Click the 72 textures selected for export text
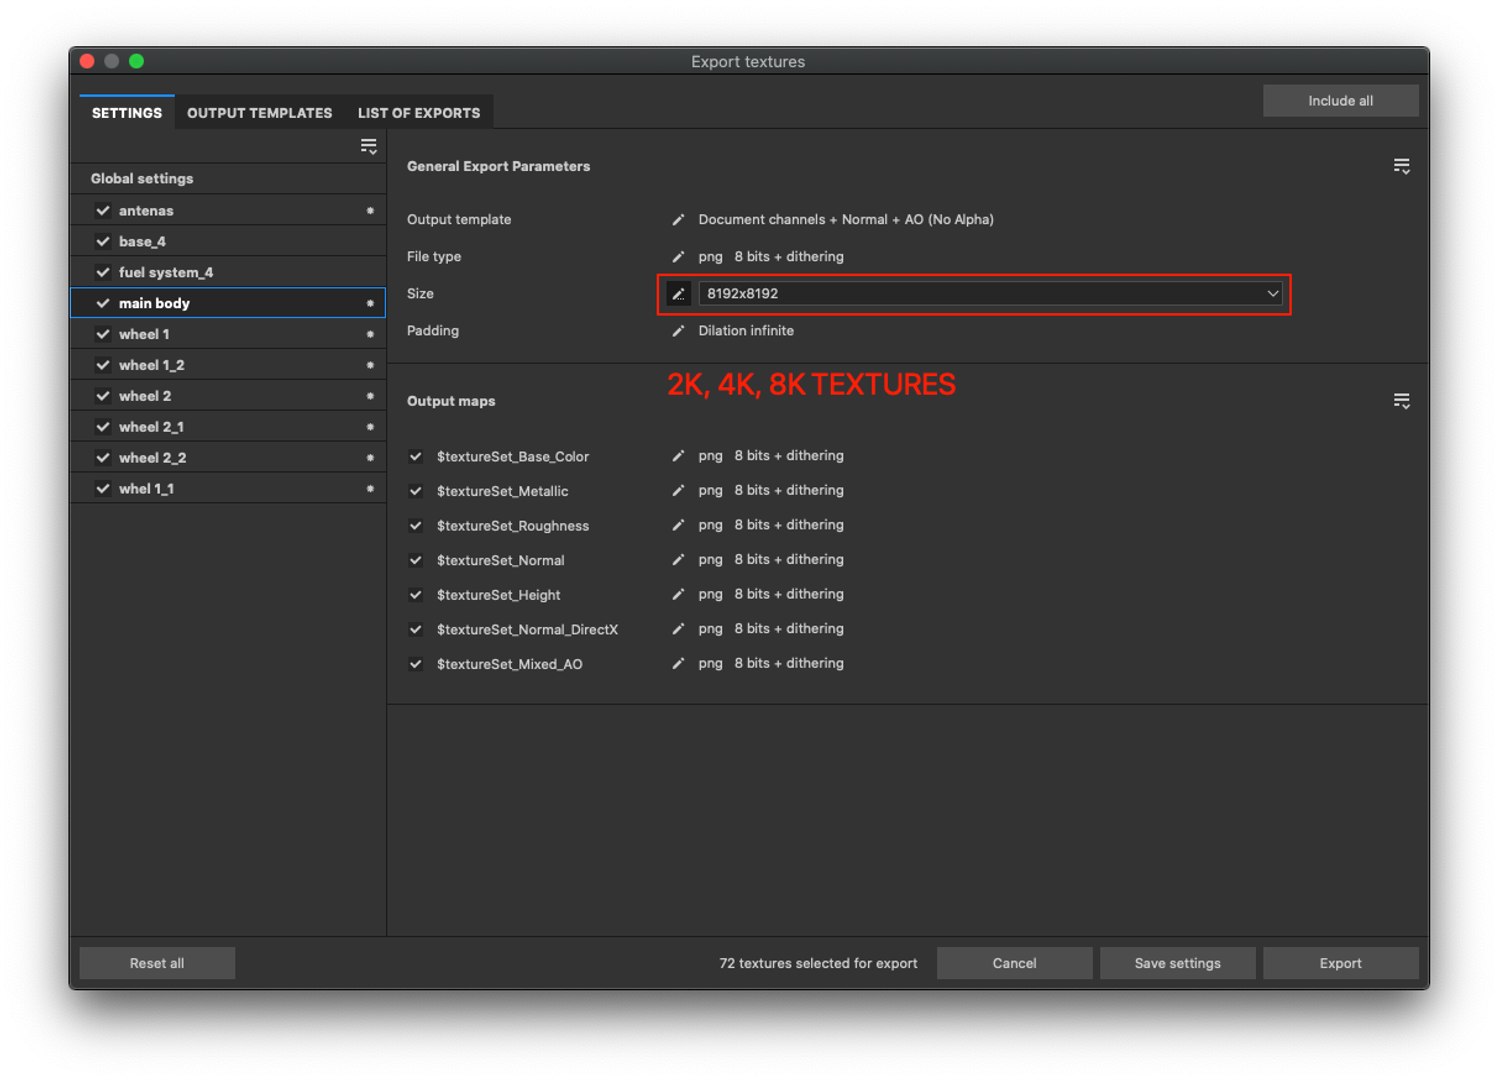Screen dimensions: 1498x1080 [x=818, y=963]
